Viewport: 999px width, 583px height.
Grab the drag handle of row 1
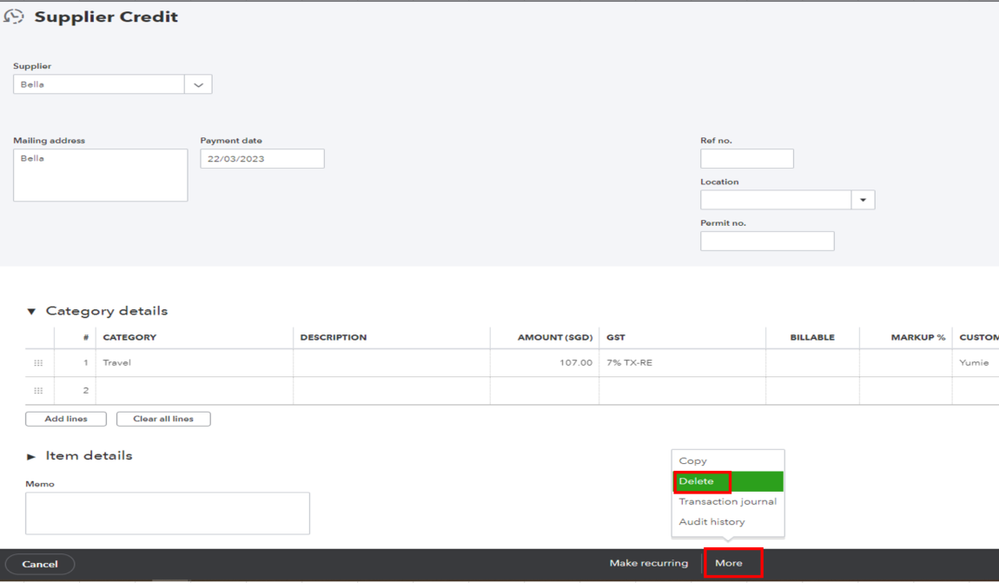coord(38,363)
